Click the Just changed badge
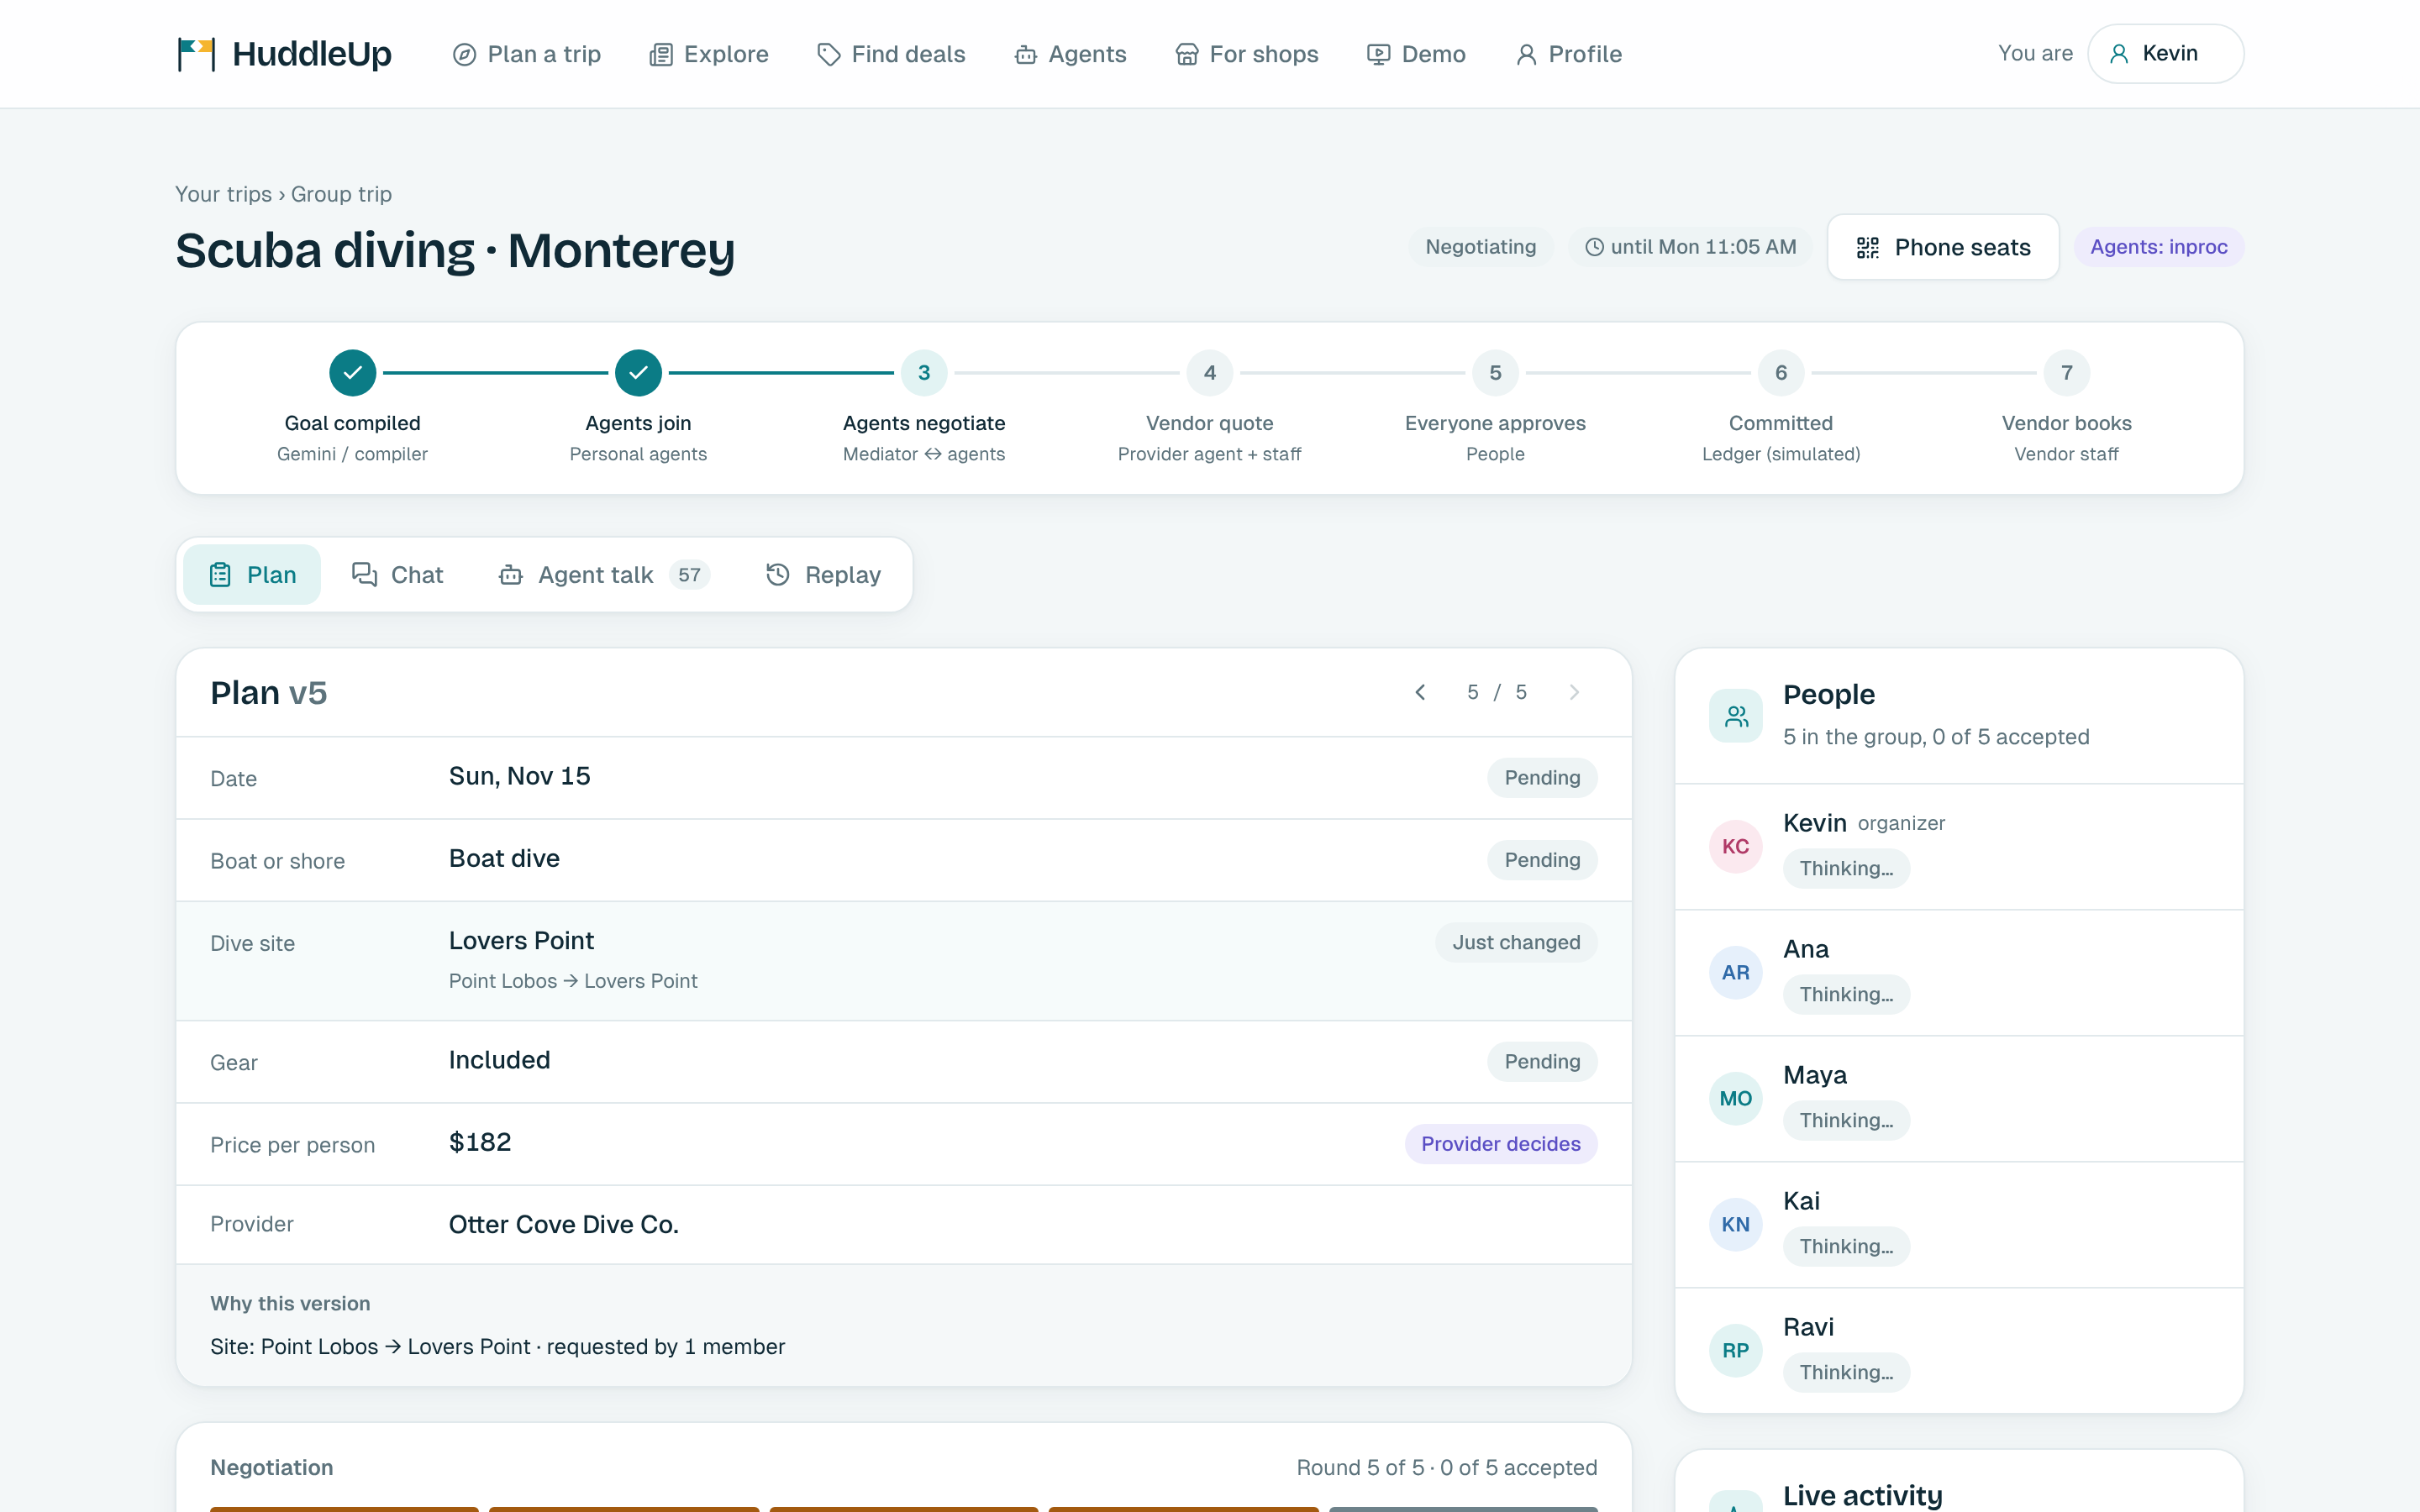The width and height of the screenshot is (2420, 1512). click(1516, 943)
